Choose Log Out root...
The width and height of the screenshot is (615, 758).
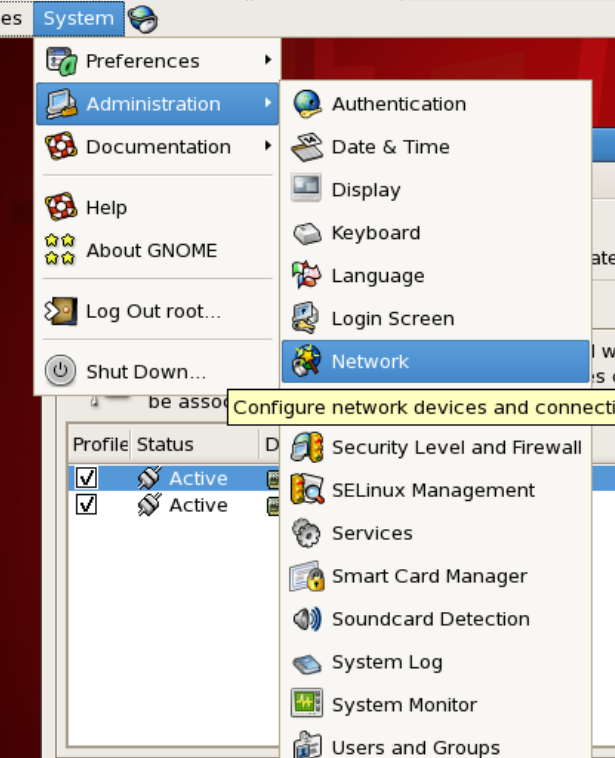pyautogui.click(x=157, y=311)
